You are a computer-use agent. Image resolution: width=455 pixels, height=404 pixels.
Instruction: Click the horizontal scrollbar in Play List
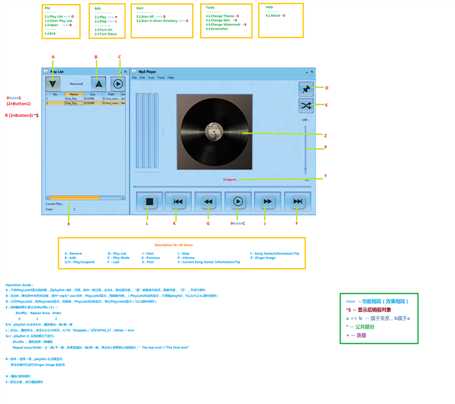point(85,198)
